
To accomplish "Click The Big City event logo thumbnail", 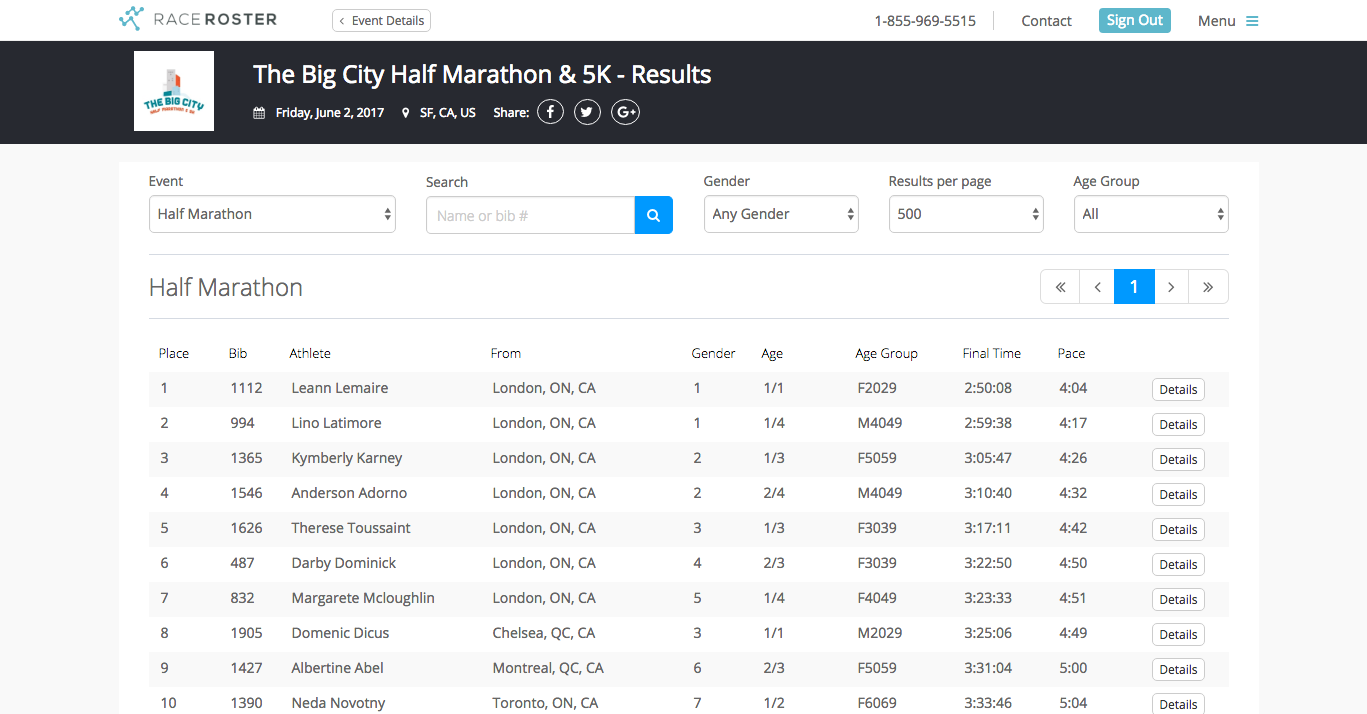I will pyautogui.click(x=174, y=91).
